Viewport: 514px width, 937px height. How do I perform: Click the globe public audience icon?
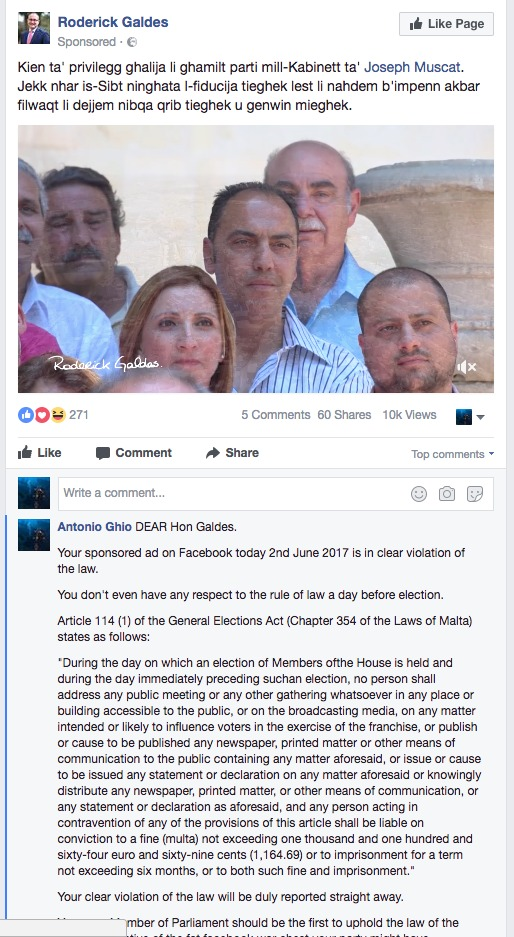coord(132,42)
